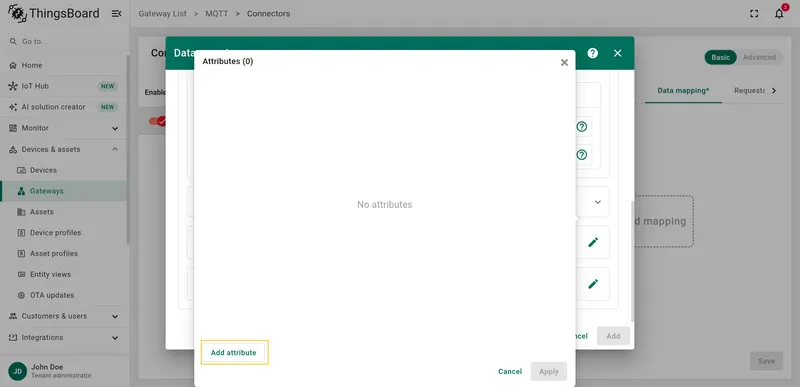Click the upper help question icon
This screenshot has height=387, width=800.
pos(582,127)
